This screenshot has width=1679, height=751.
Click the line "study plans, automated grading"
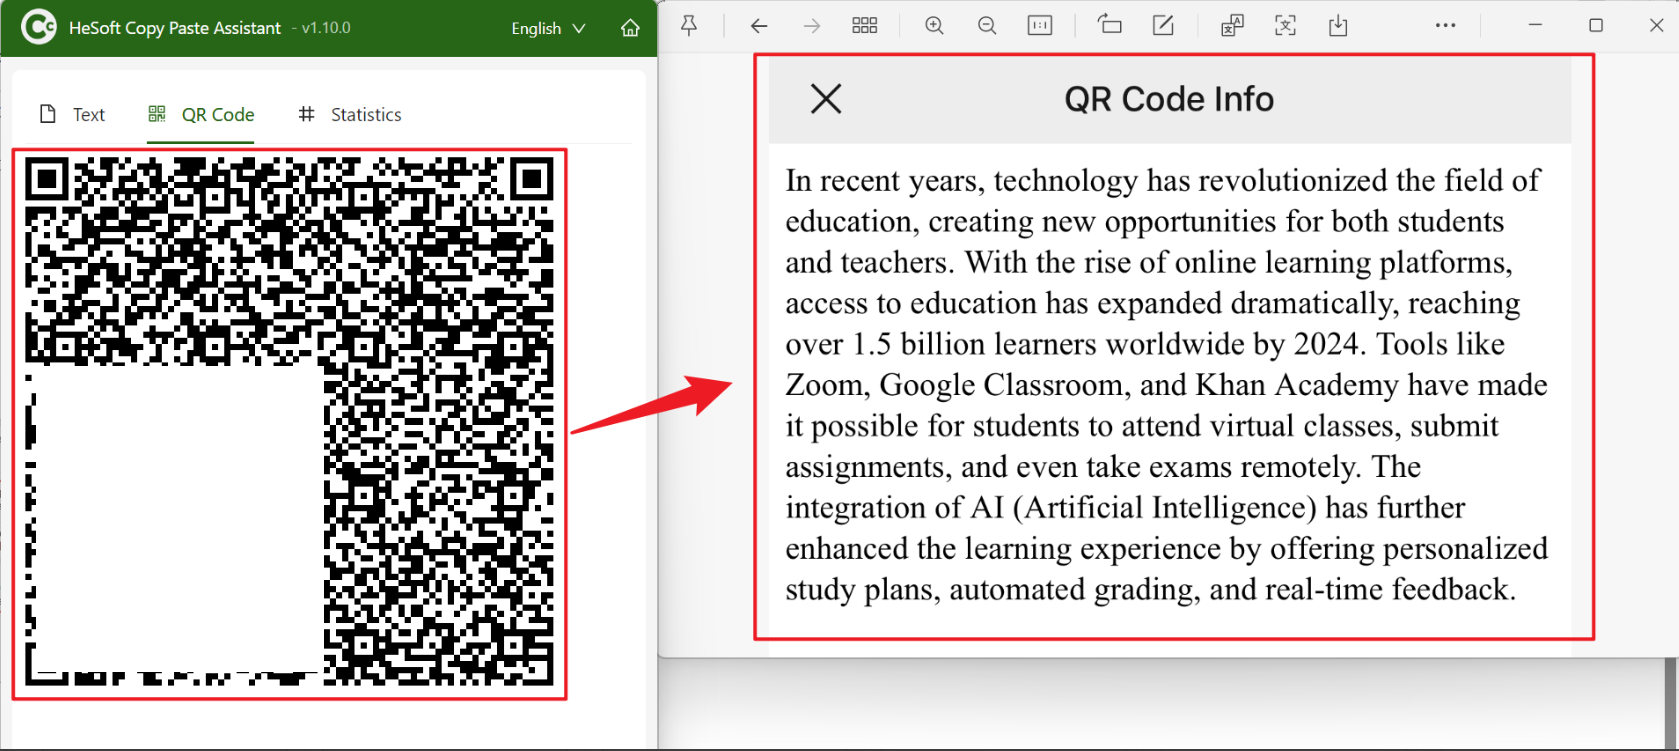1151,591
